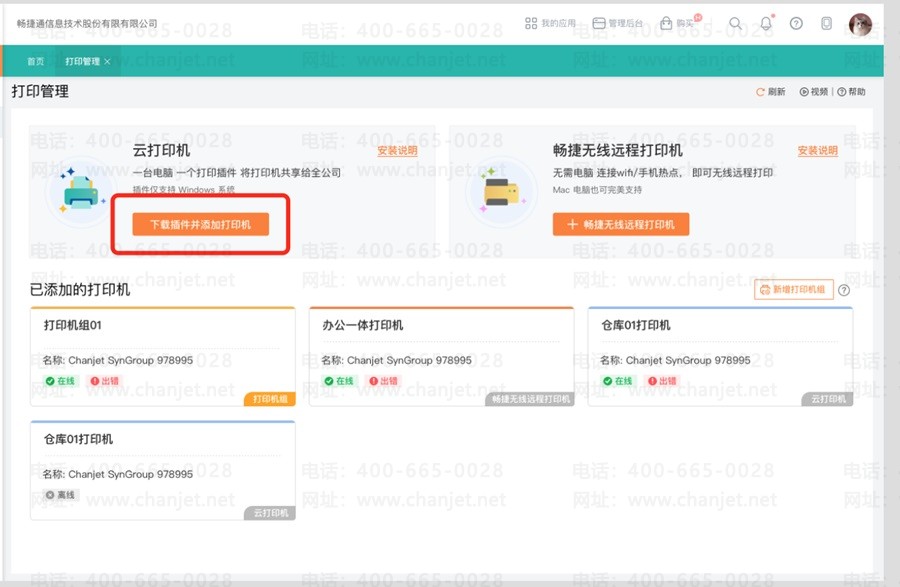
Task: Click the orange 打印机组 type tag
Action: [270, 399]
